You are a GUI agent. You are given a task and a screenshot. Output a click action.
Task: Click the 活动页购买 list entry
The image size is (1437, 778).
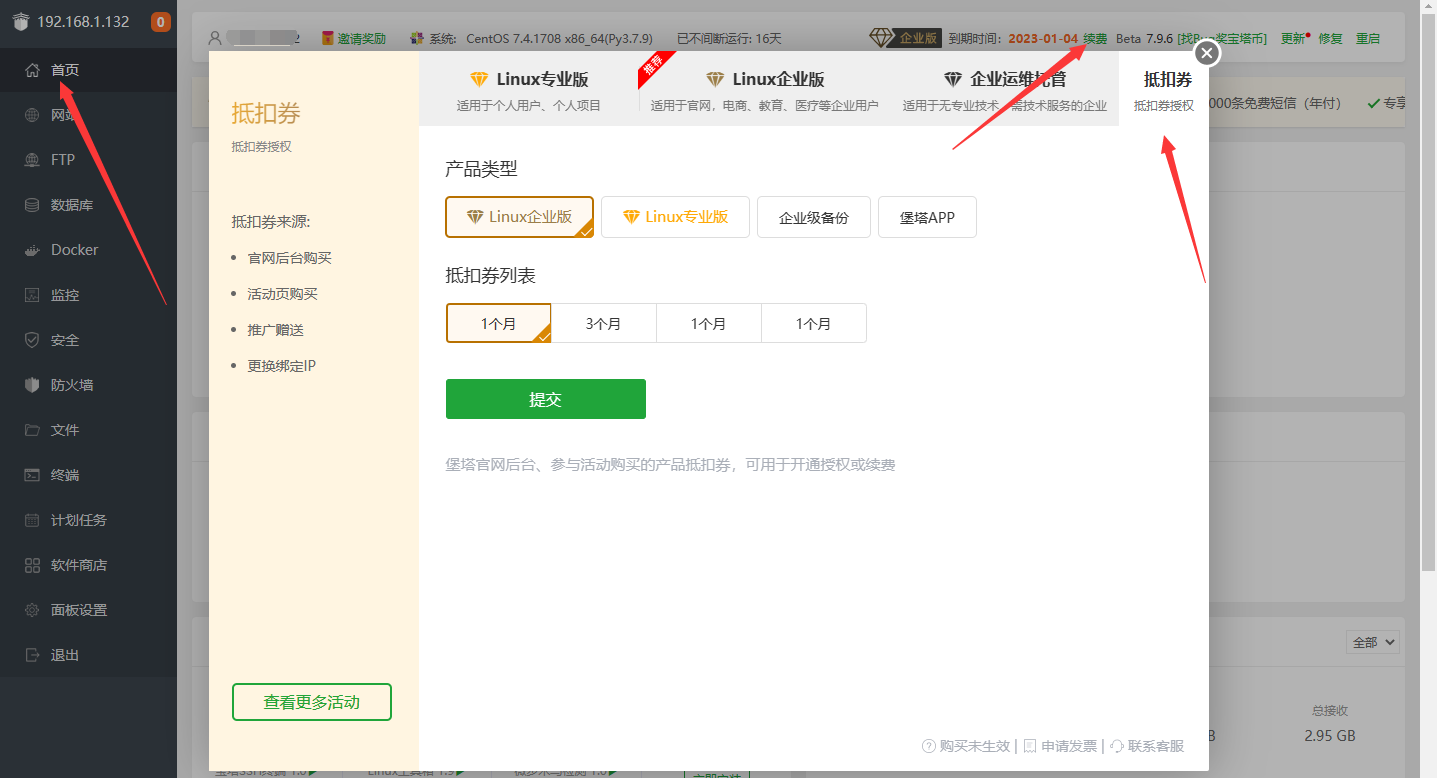coord(282,294)
